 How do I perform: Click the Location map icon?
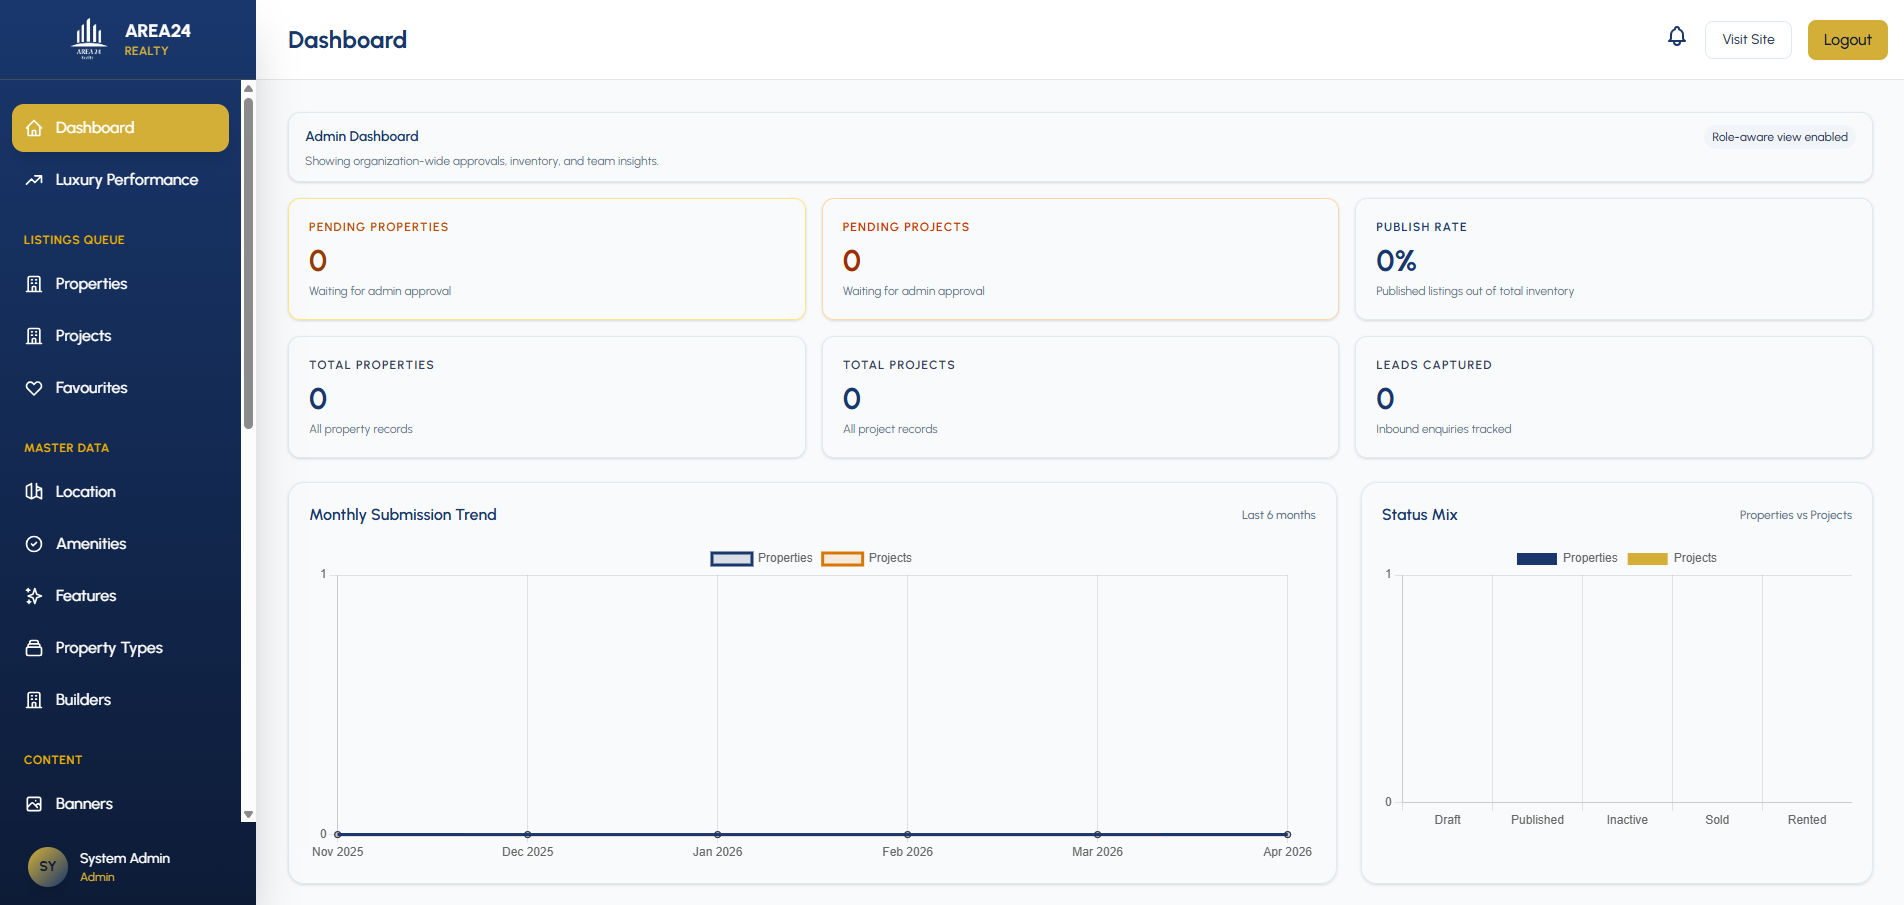[x=34, y=492]
